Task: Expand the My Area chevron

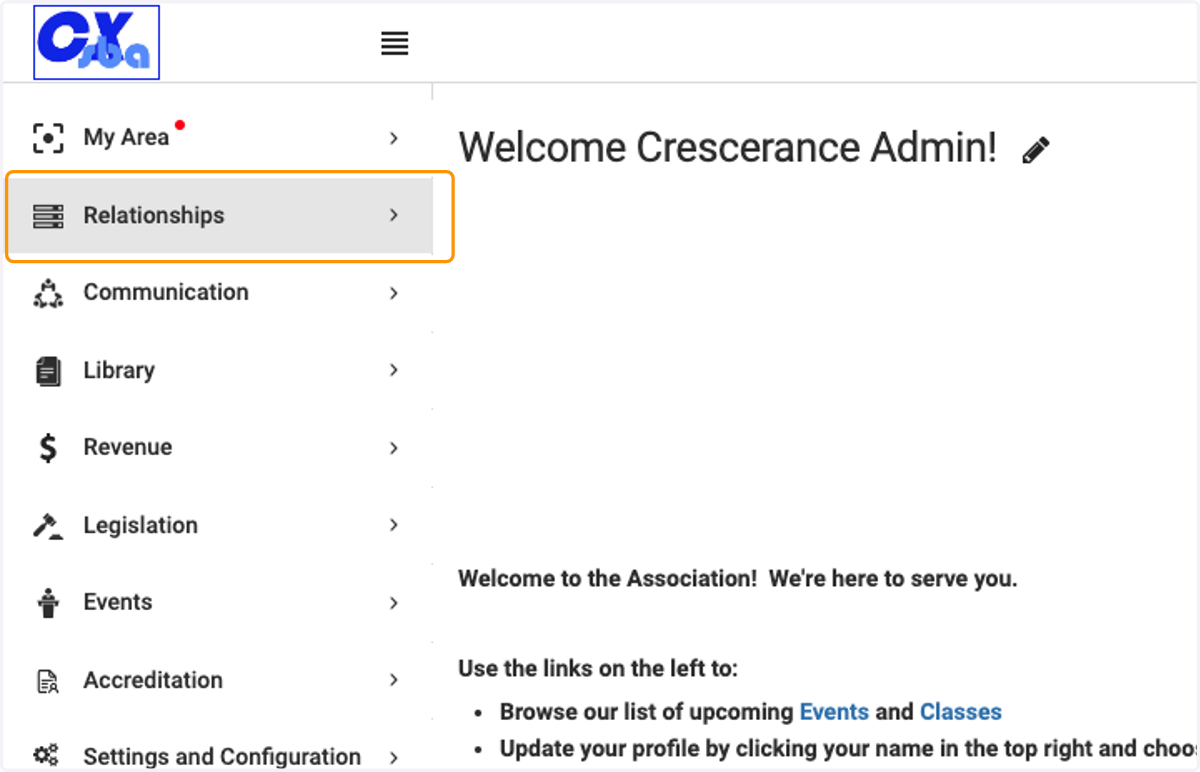Action: tap(394, 138)
